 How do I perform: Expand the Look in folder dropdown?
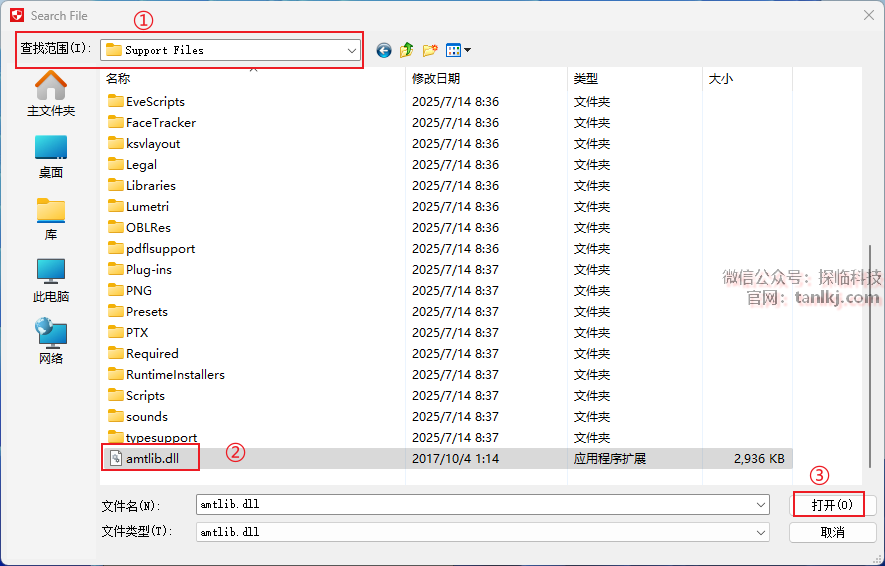point(352,50)
